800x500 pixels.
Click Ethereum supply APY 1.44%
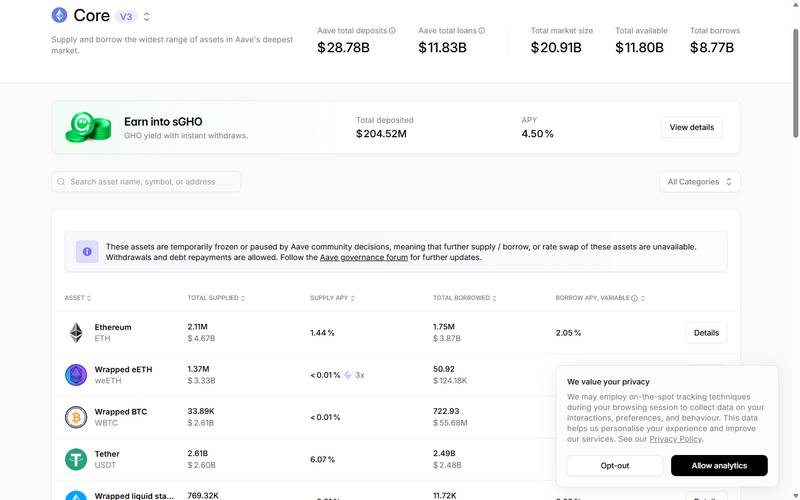tap(322, 333)
